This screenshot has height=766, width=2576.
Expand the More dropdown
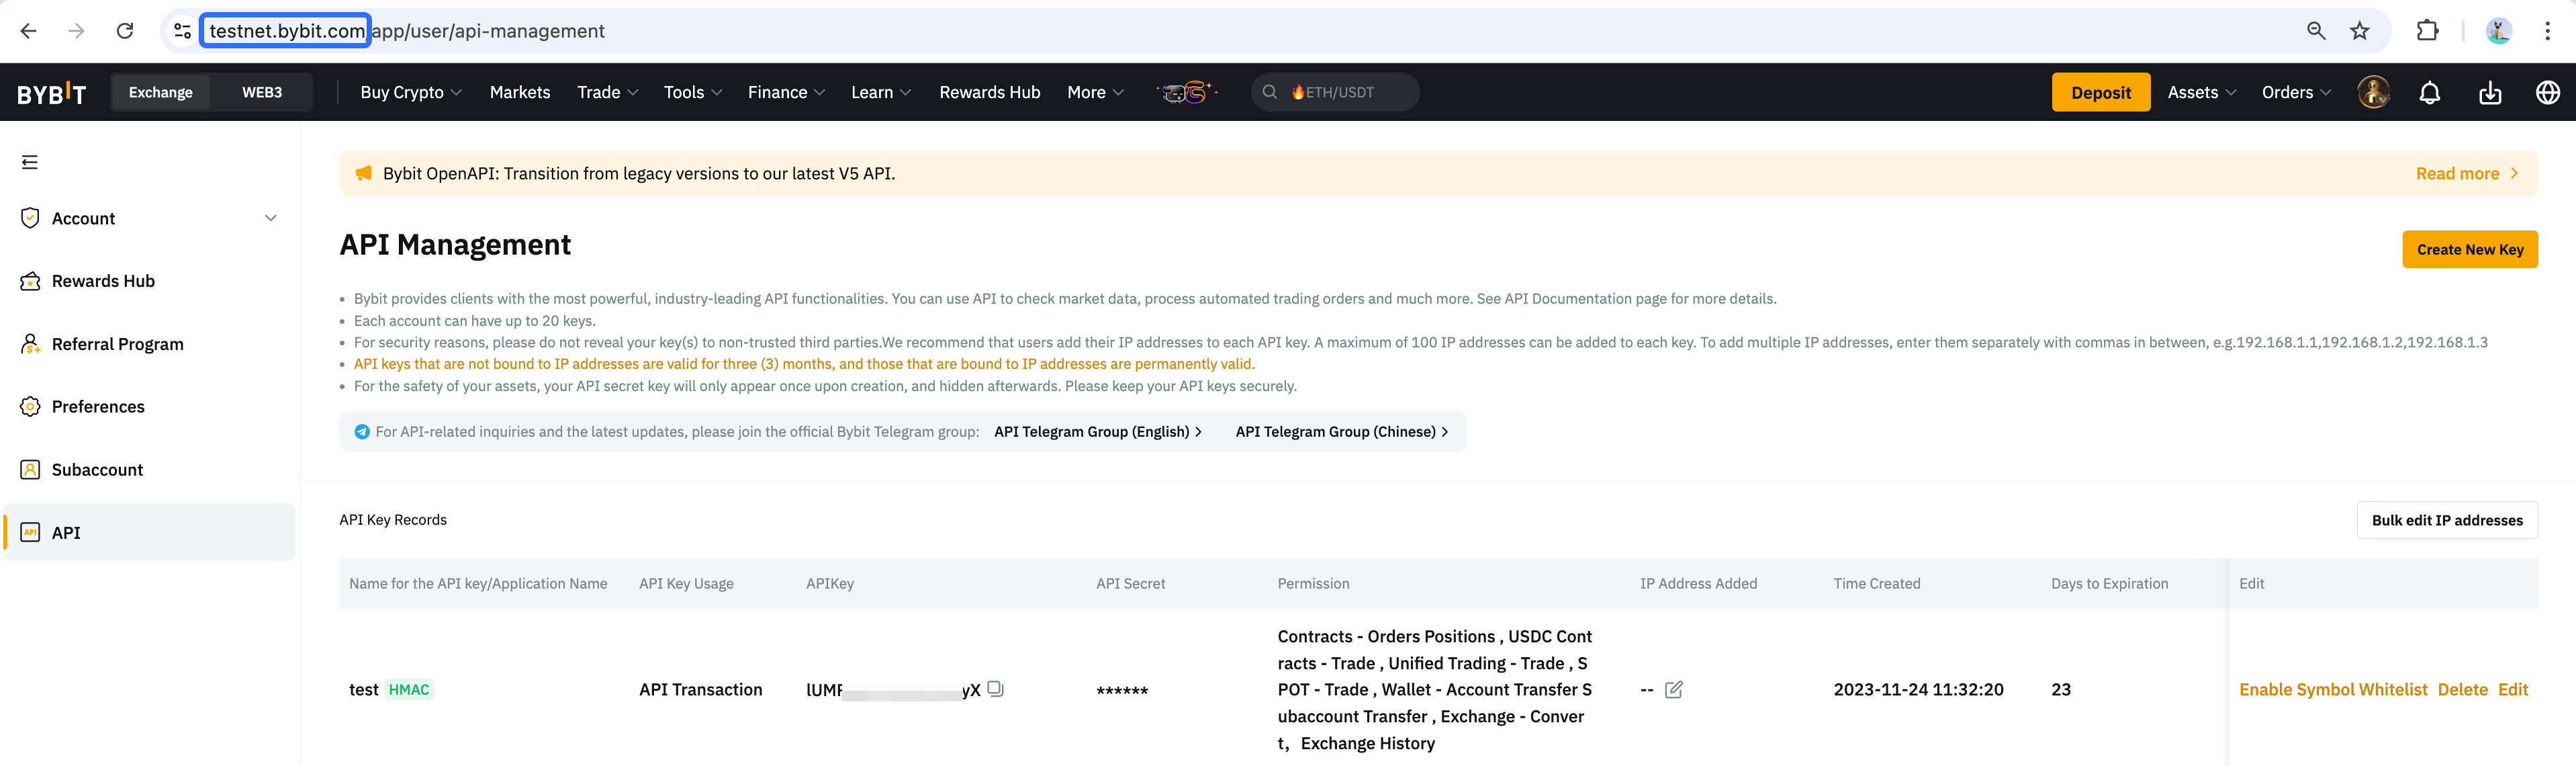coord(1095,92)
